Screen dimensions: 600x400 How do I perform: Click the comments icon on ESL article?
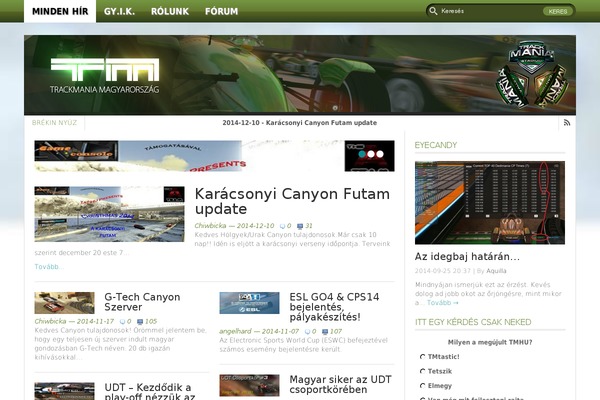click(x=307, y=332)
